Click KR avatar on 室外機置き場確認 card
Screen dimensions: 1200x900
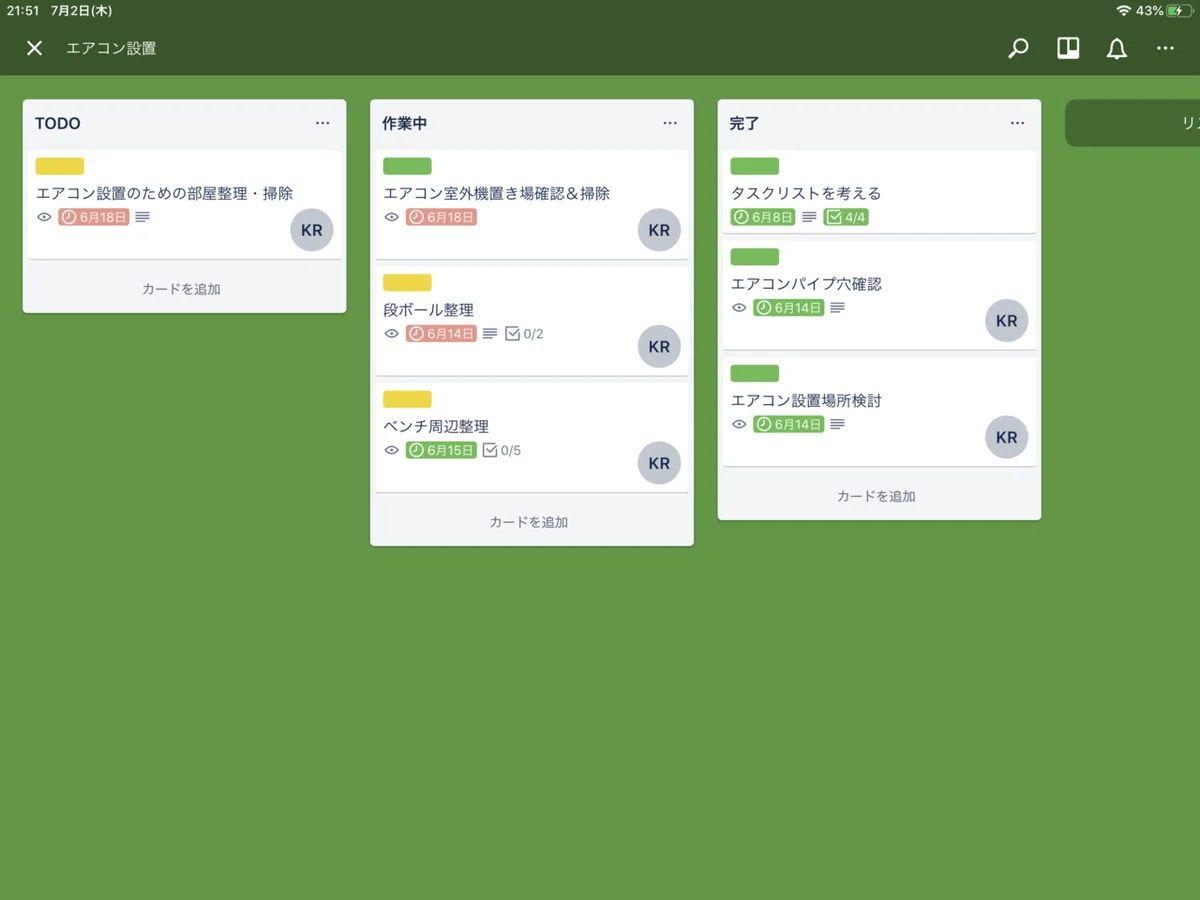click(659, 230)
